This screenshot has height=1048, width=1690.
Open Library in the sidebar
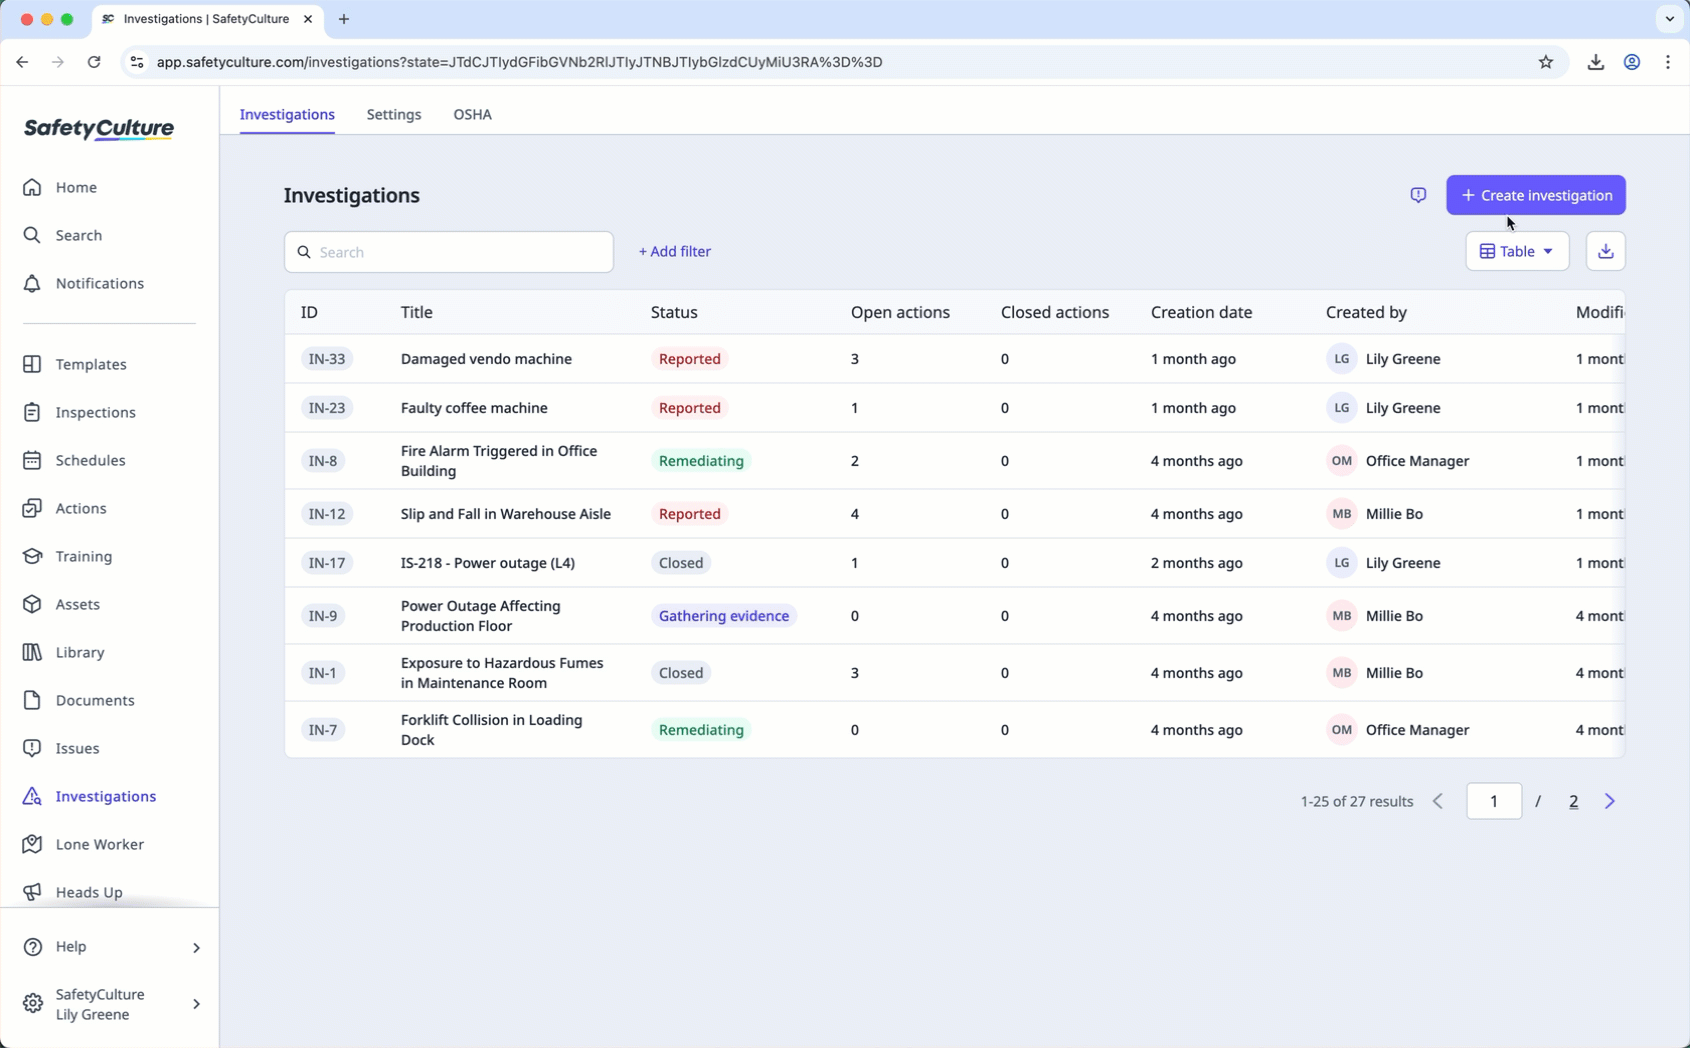(x=79, y=652)
